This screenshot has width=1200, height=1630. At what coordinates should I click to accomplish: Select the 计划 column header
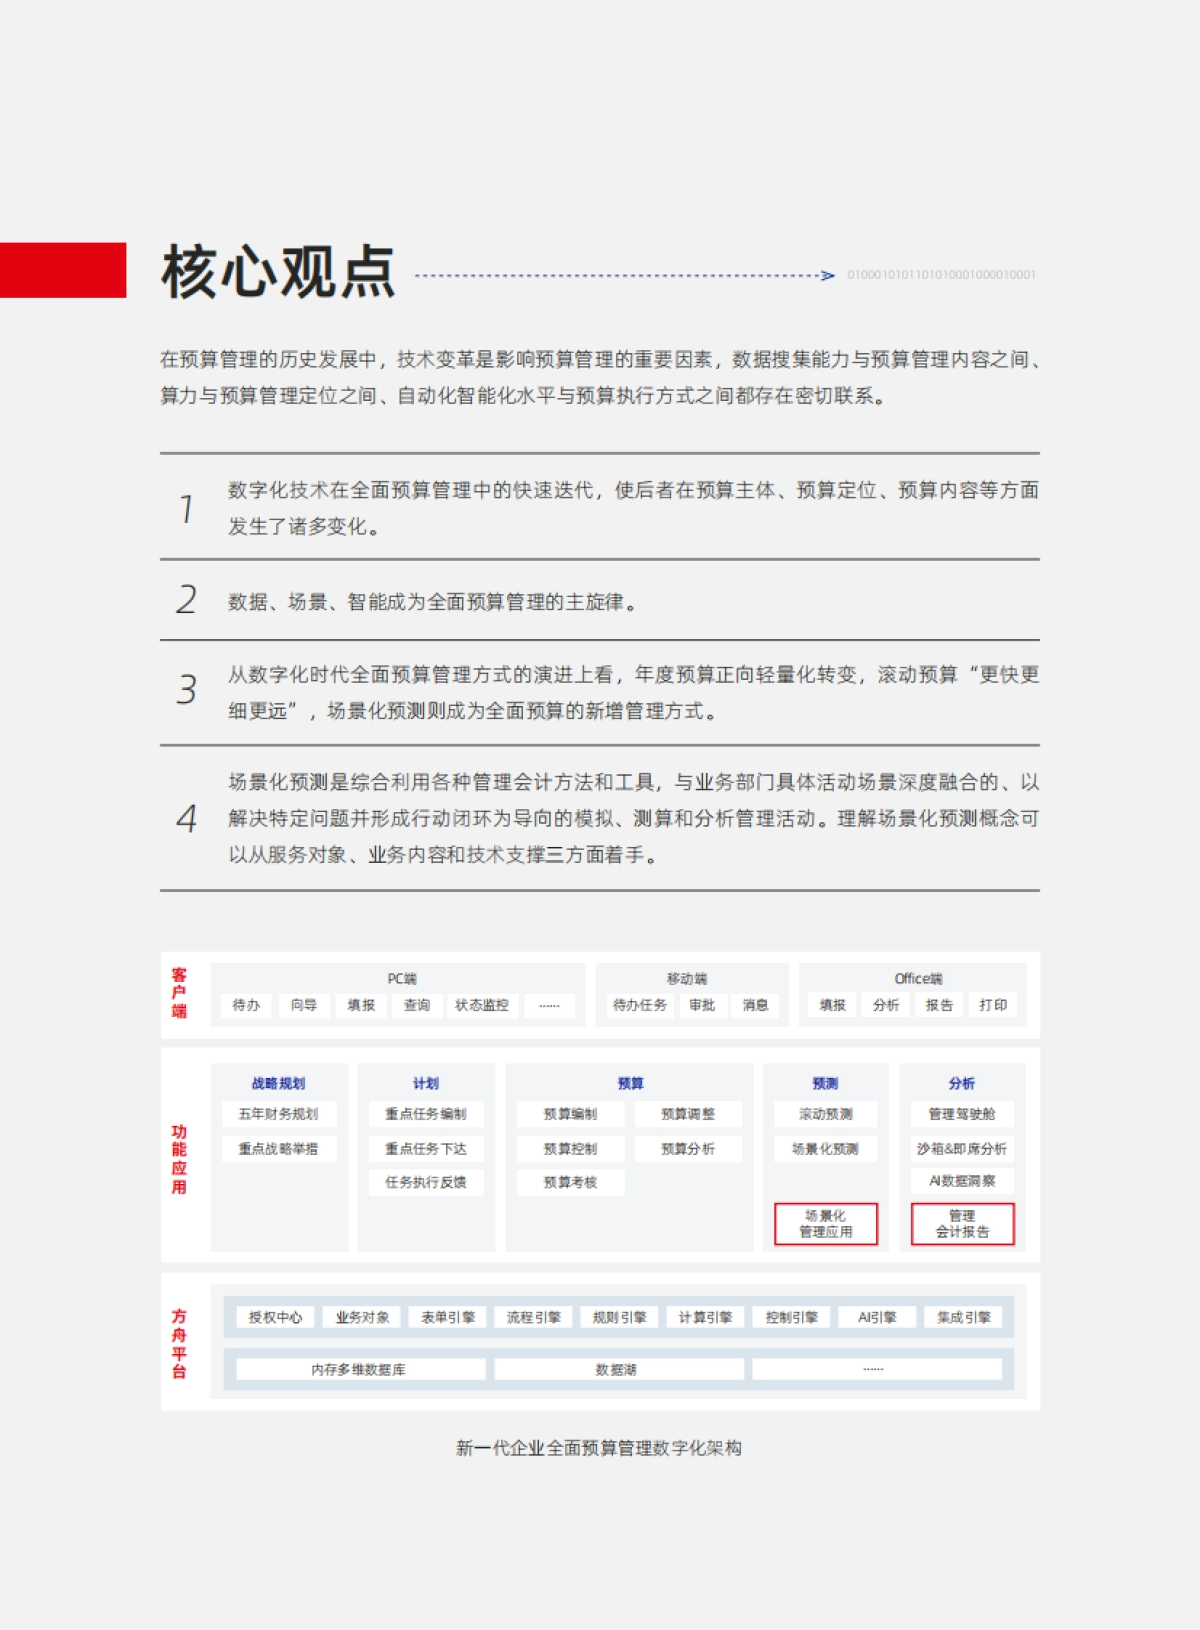426,1083
